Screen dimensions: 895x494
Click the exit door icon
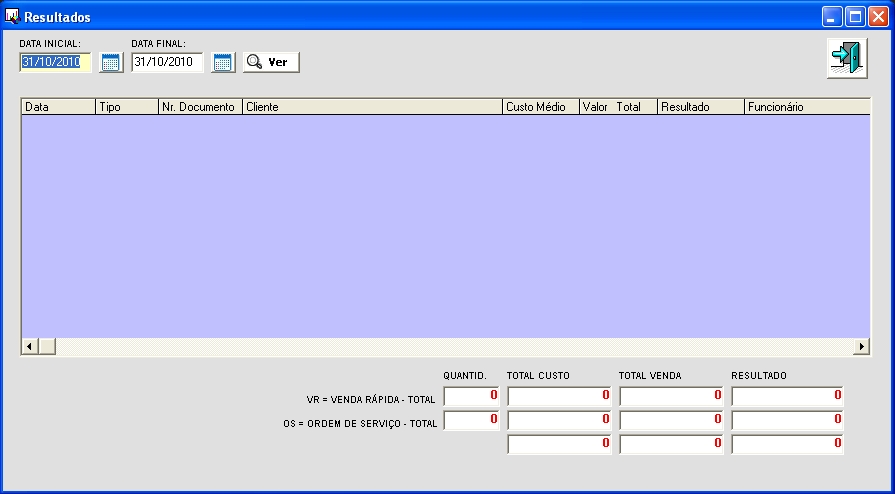pos(846,58)
